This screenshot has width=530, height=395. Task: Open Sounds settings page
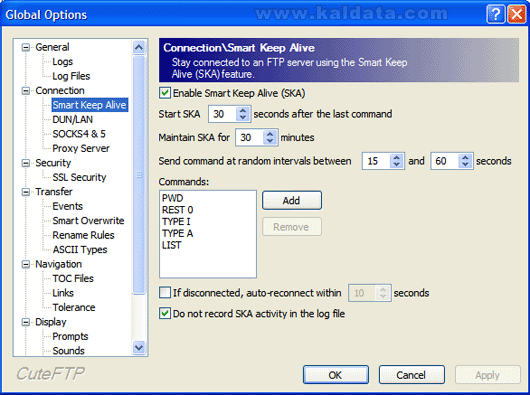pyautogui.click(x=68, y=351)
